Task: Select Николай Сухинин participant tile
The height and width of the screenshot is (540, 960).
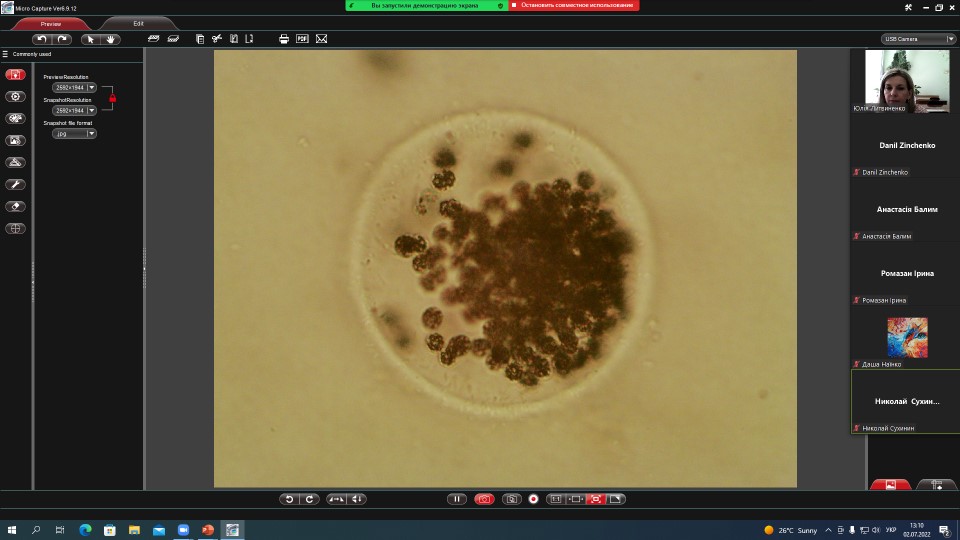Action: click(906, 402)
